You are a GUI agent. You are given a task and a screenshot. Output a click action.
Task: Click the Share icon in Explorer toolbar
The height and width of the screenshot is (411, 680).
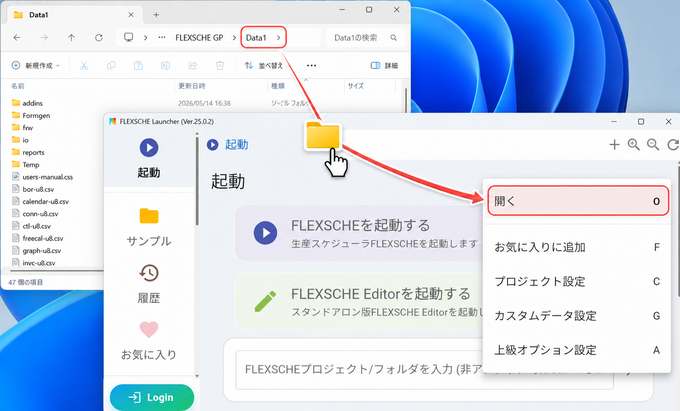(193, 65)
